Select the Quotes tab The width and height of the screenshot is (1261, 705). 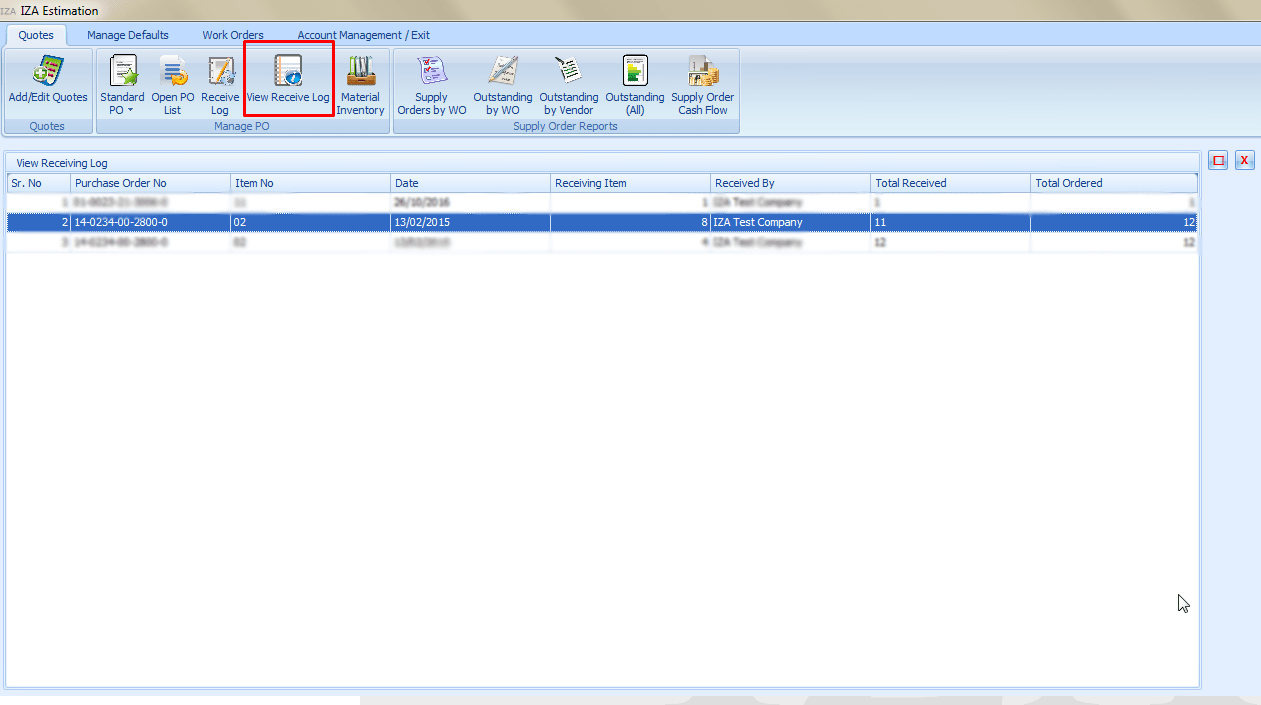pyautogui.click(x=36, y=35)
